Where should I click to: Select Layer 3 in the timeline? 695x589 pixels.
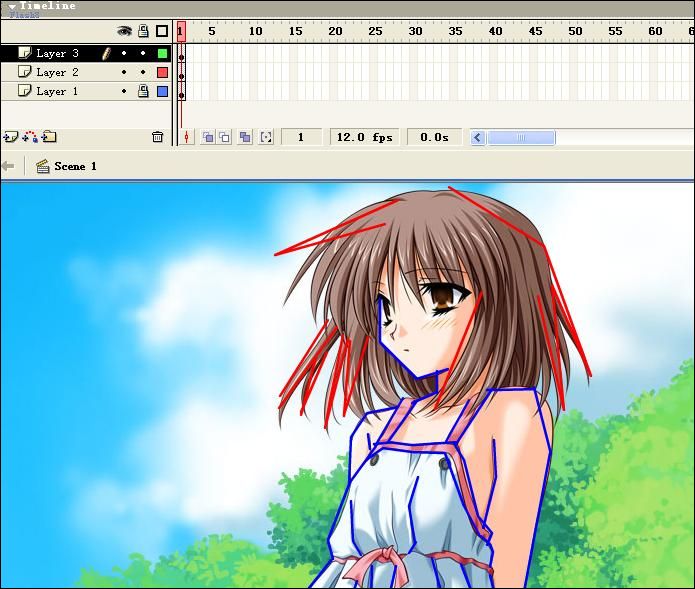[x=86, y=53]
